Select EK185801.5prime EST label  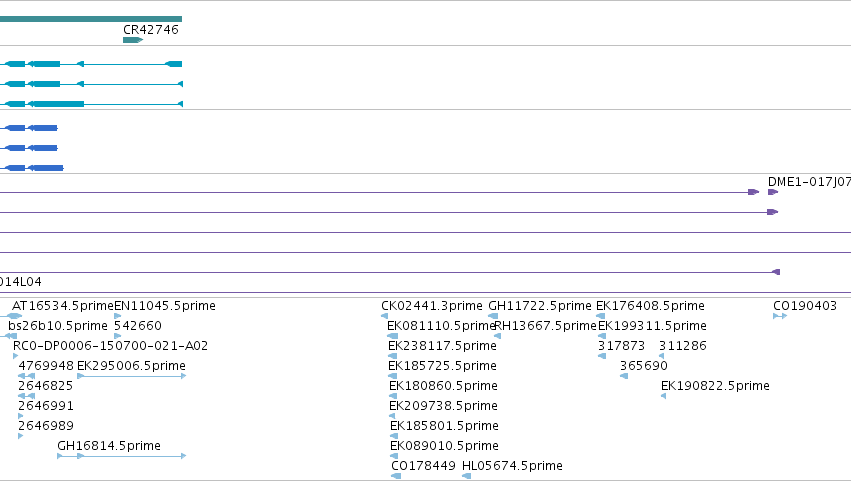tap(444, 426)
